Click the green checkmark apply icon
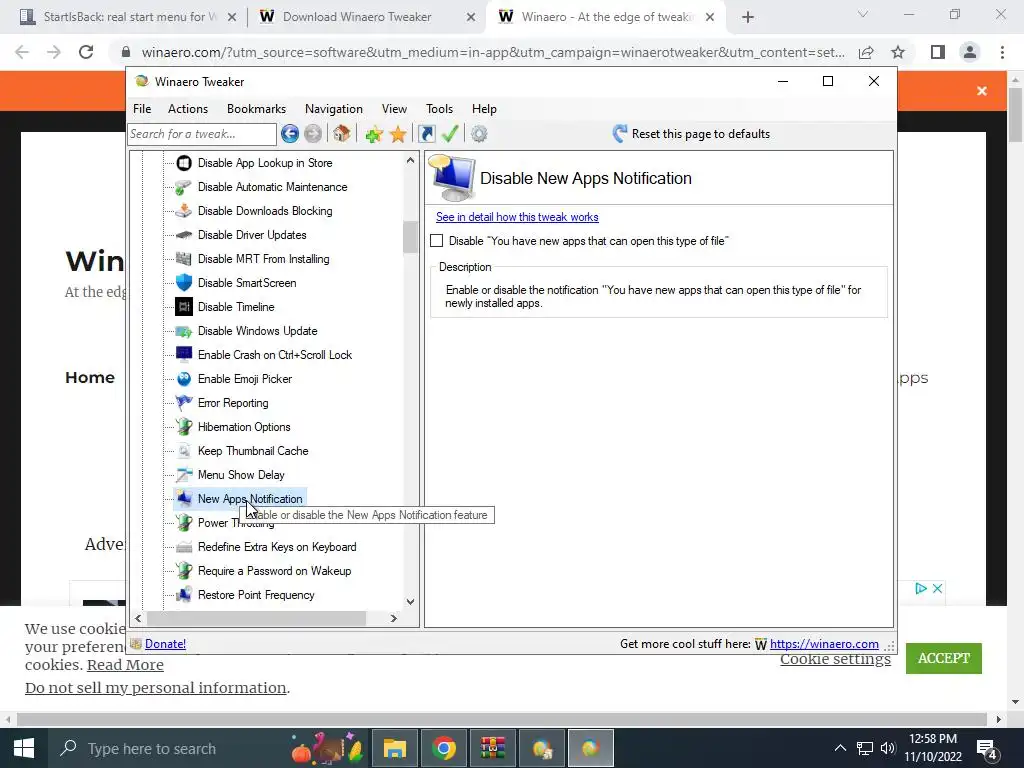1024x768 pixels. (450, 134)
